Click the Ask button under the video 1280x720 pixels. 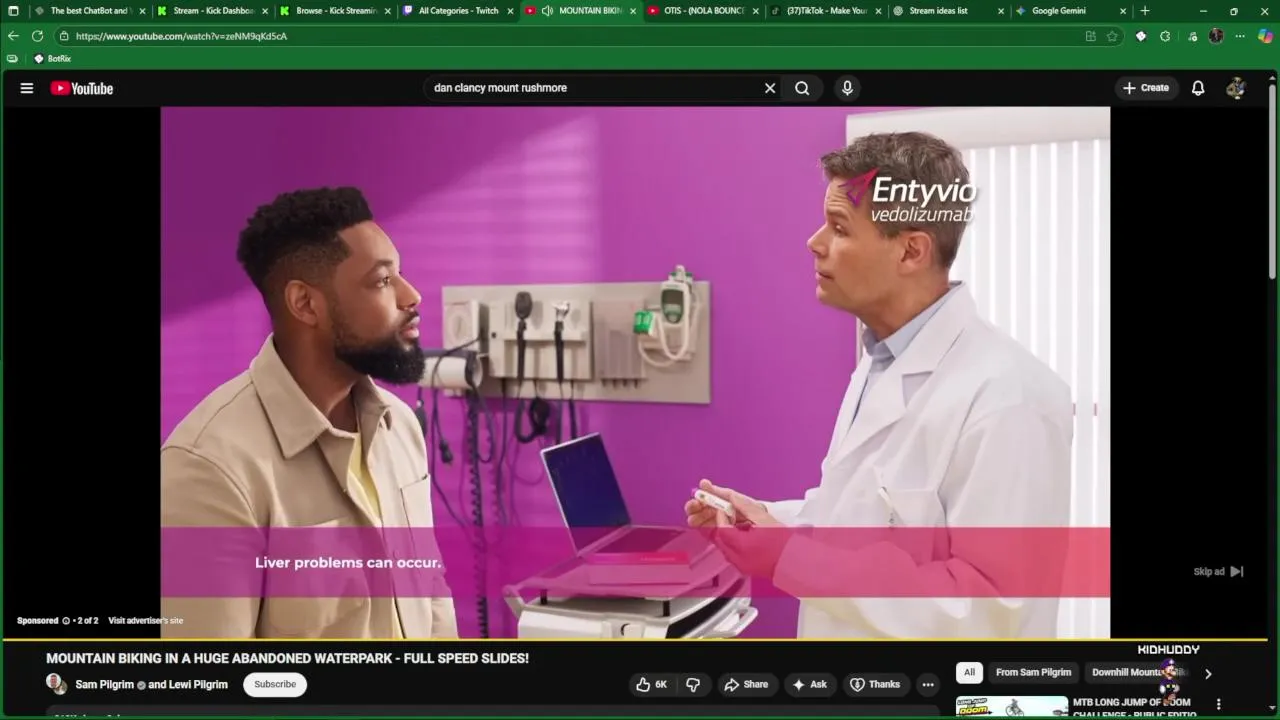[x=809, y=684]
